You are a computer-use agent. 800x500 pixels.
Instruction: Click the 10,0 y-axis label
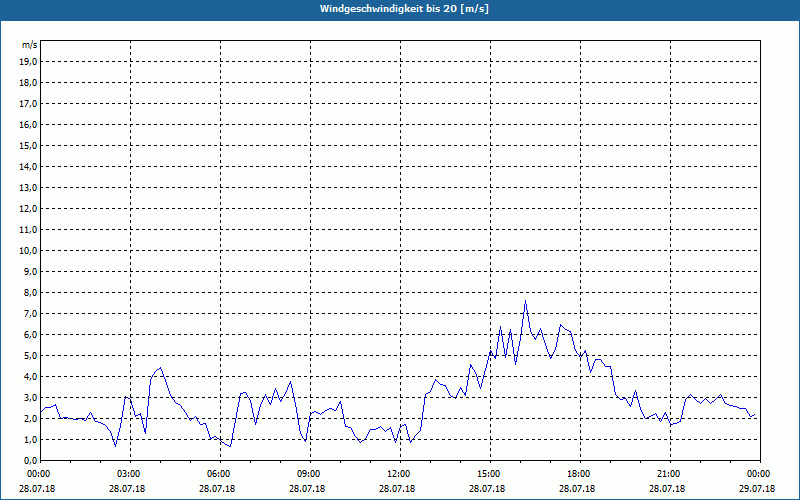click(x=29, y=251)
